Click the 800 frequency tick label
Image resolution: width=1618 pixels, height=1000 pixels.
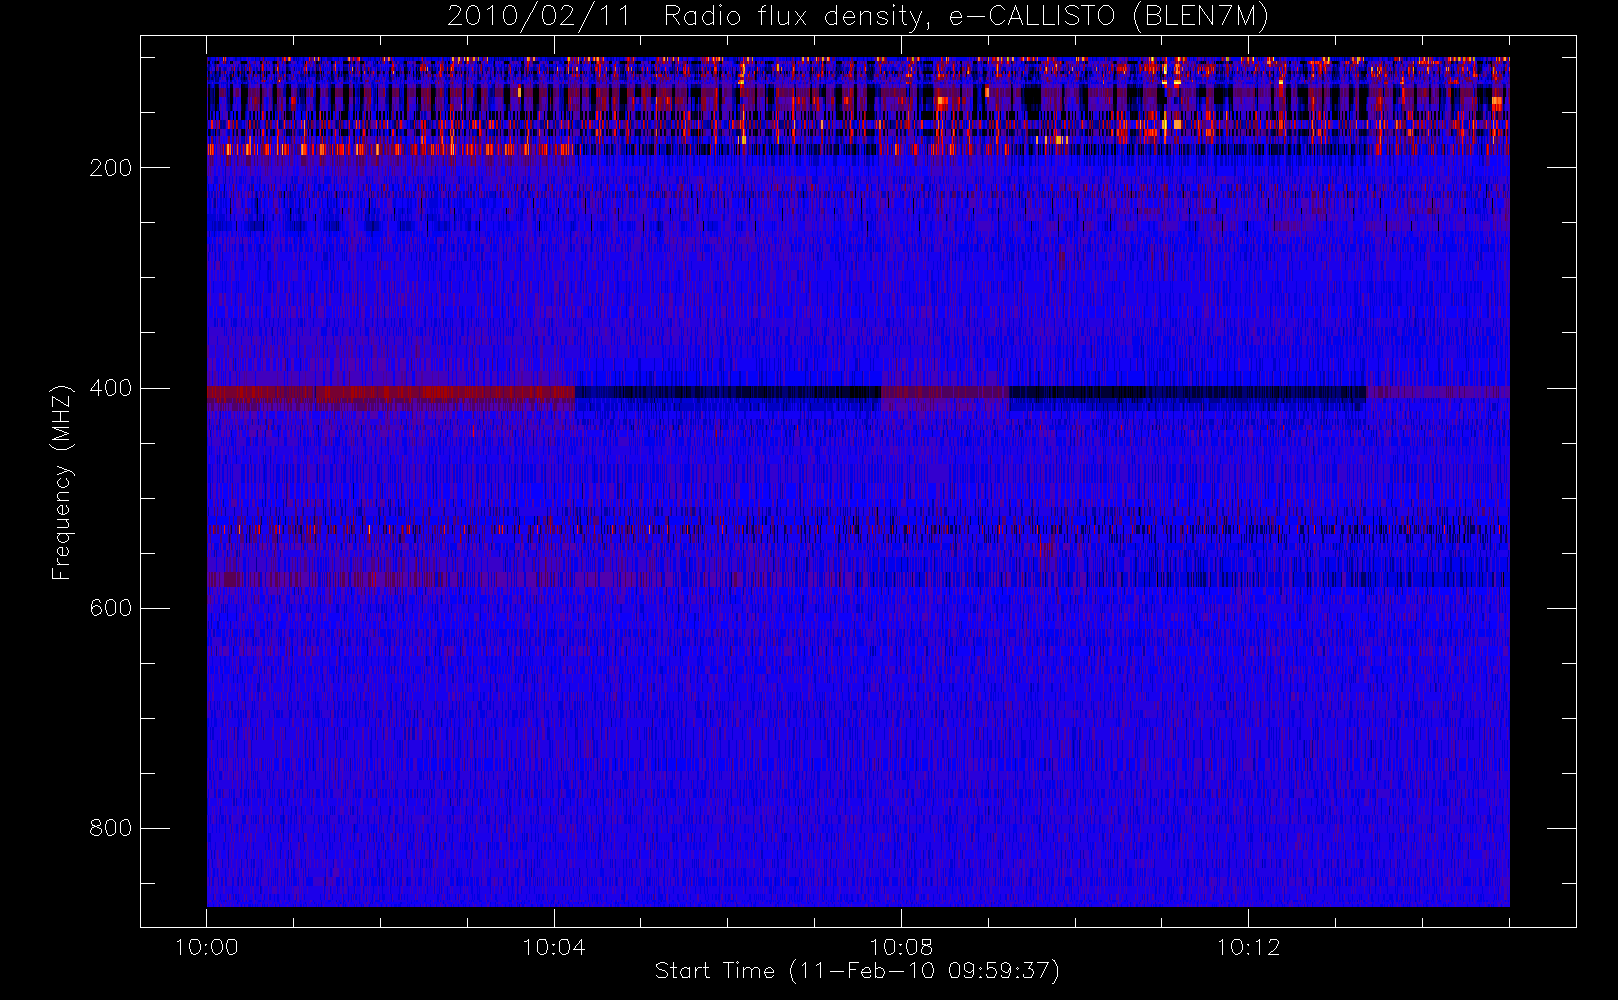coord(110,828)
